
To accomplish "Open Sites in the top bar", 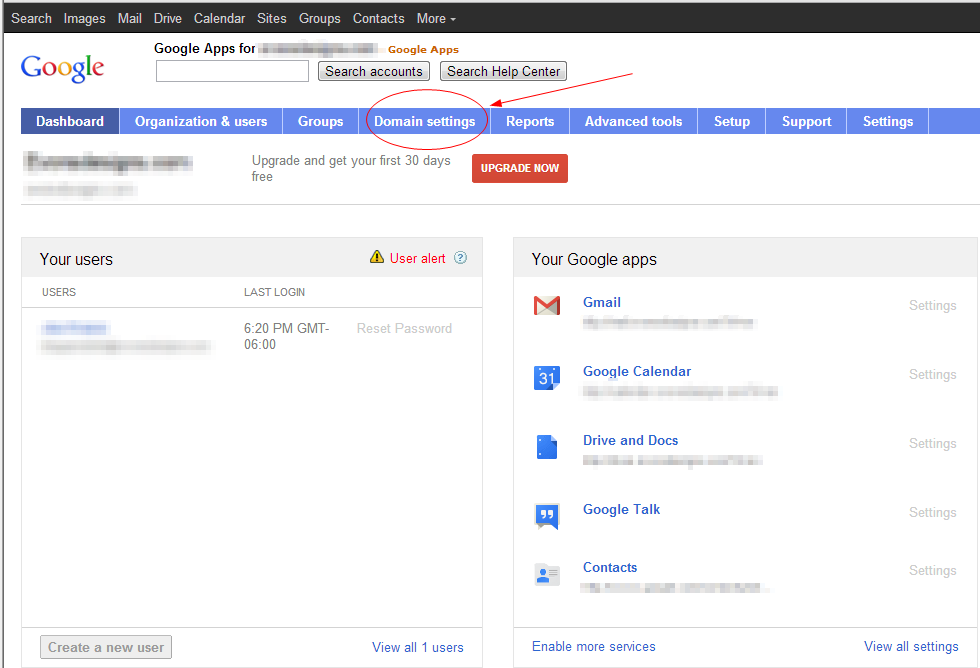I will 272,19.
